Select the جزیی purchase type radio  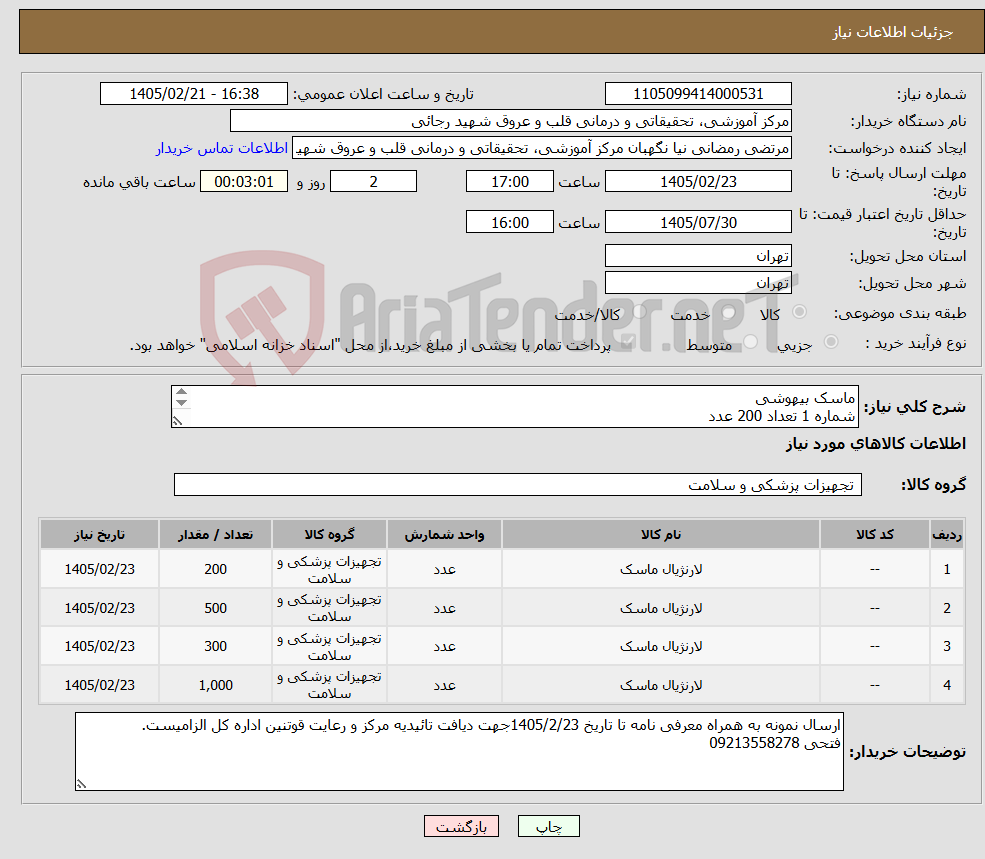click(x=831, y=342)
